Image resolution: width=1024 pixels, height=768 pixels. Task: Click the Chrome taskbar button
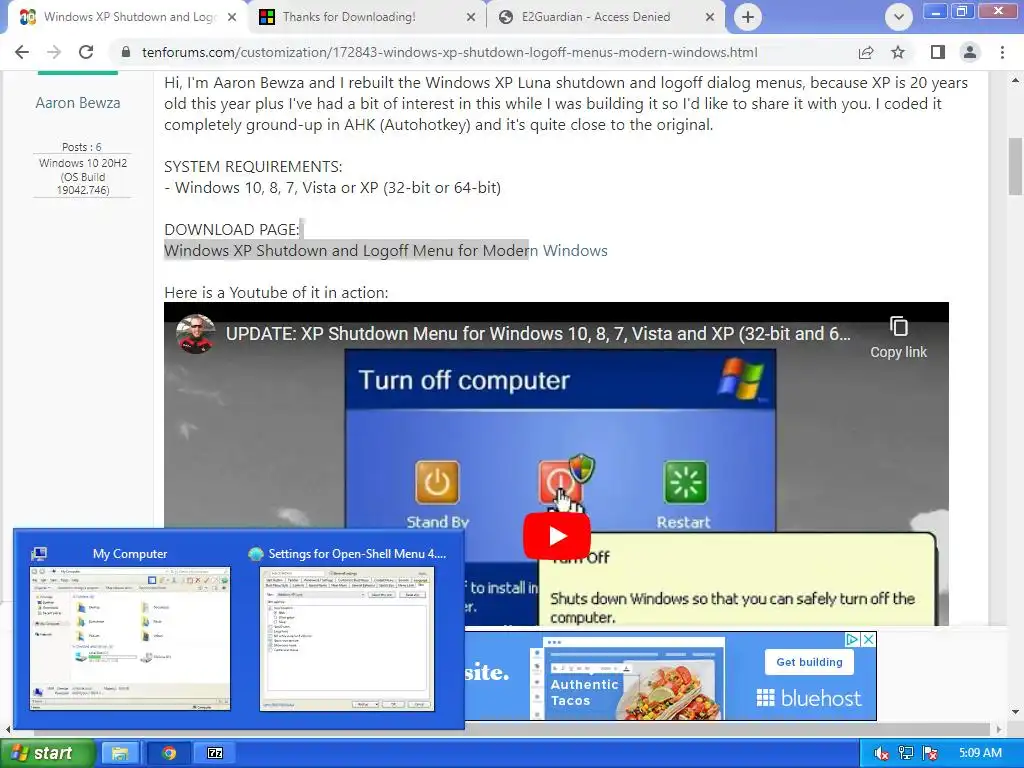click(x=169, y=753)
